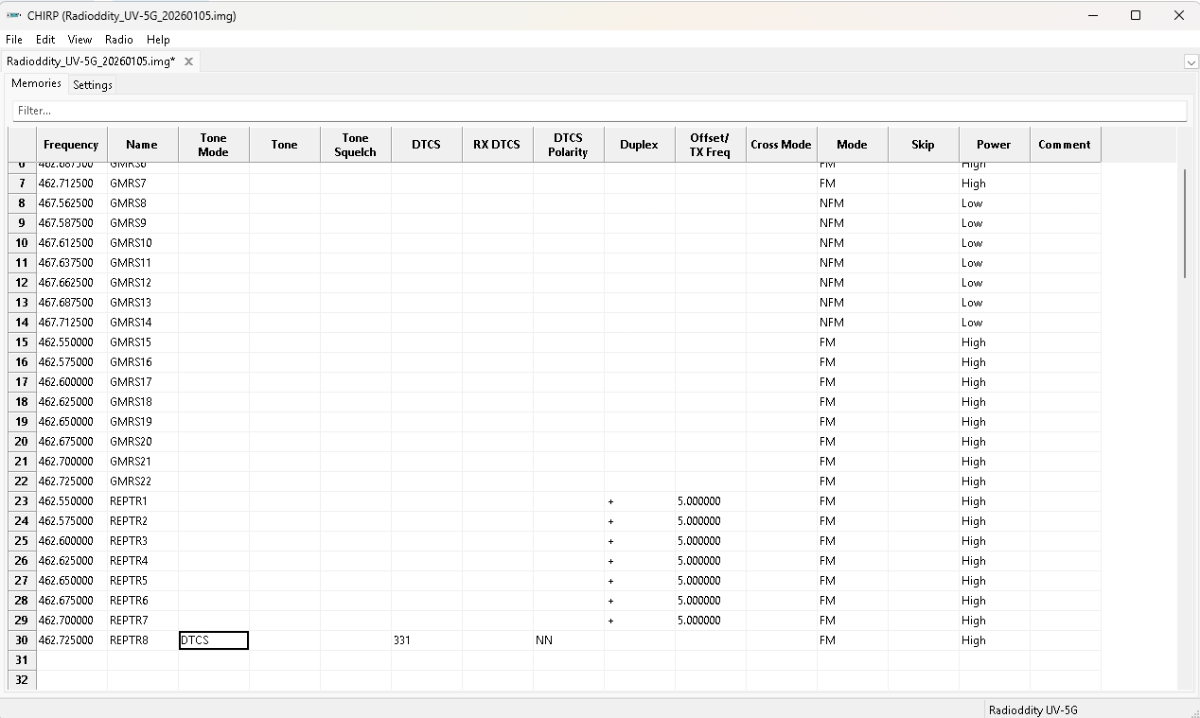The image size is (1200, 718).
Task: Close the Radioddity_UV-5G file tab
Action: pyautogui.click(x=188, y=62)
